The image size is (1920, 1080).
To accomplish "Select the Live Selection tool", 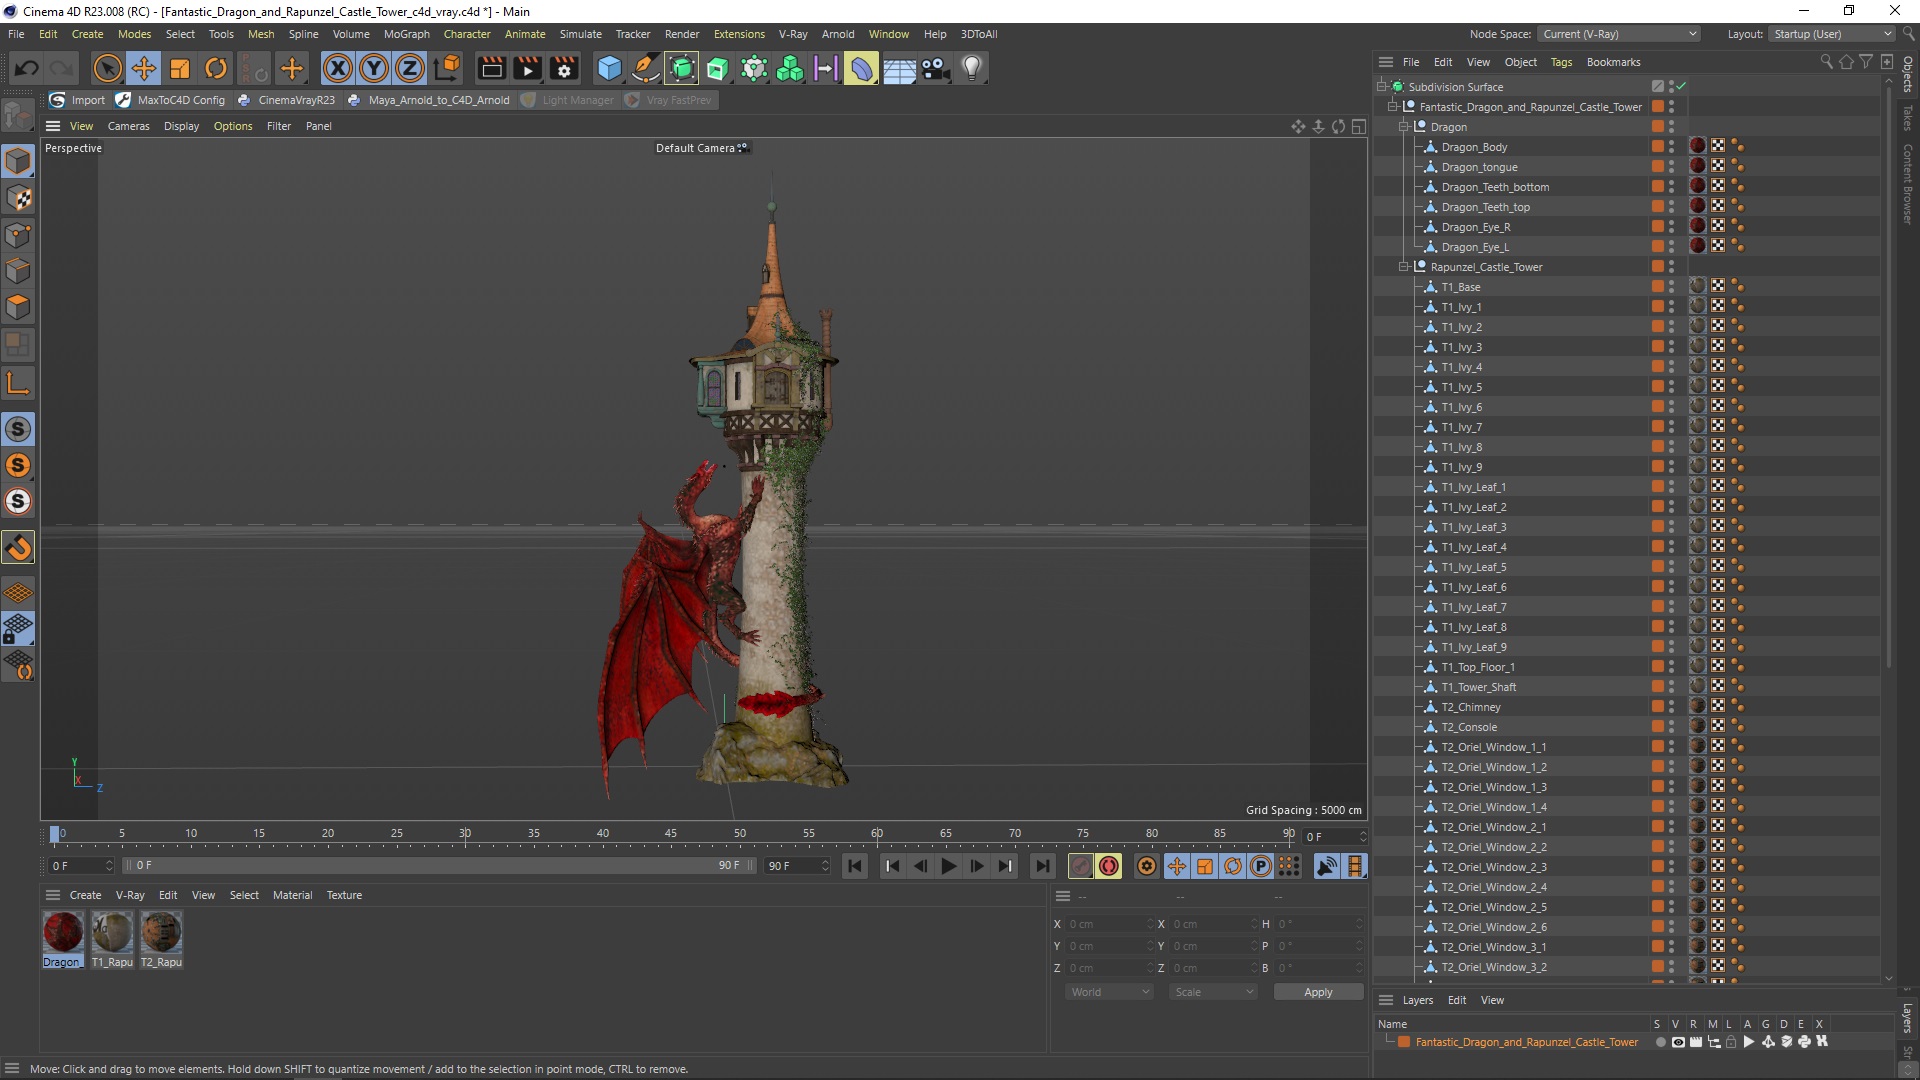I will (x=107, y=68).
